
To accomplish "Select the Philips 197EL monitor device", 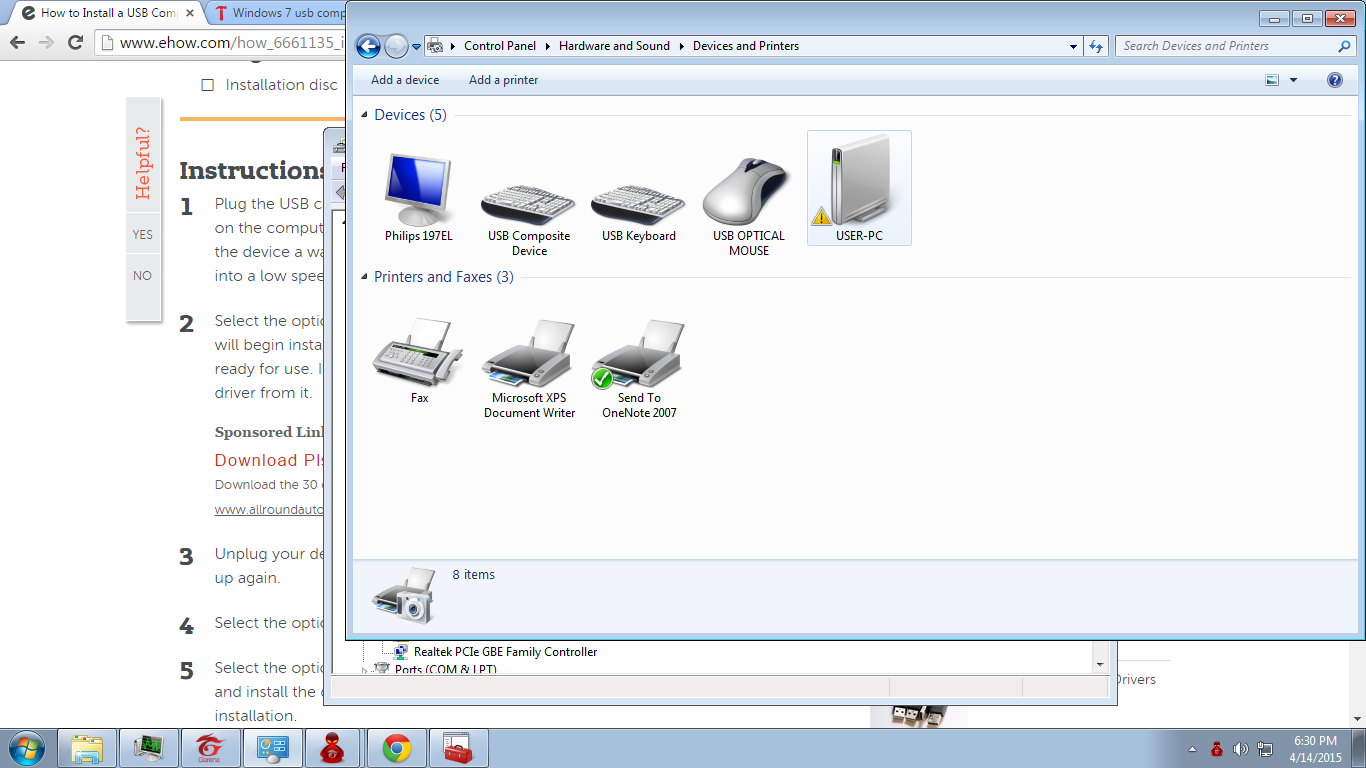I will [x=419, y=198].
